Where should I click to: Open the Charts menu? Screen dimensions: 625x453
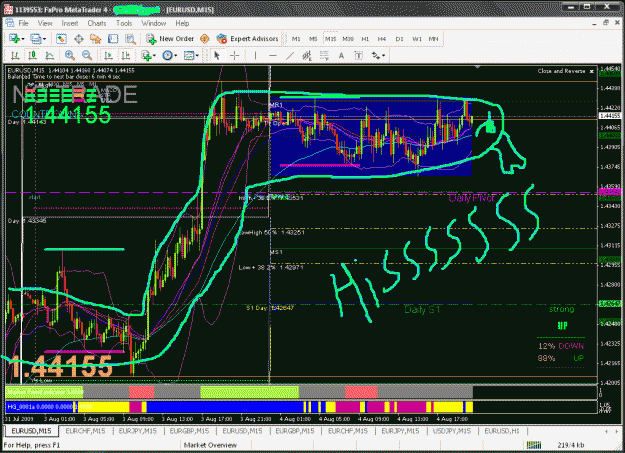tap(97, 23)
